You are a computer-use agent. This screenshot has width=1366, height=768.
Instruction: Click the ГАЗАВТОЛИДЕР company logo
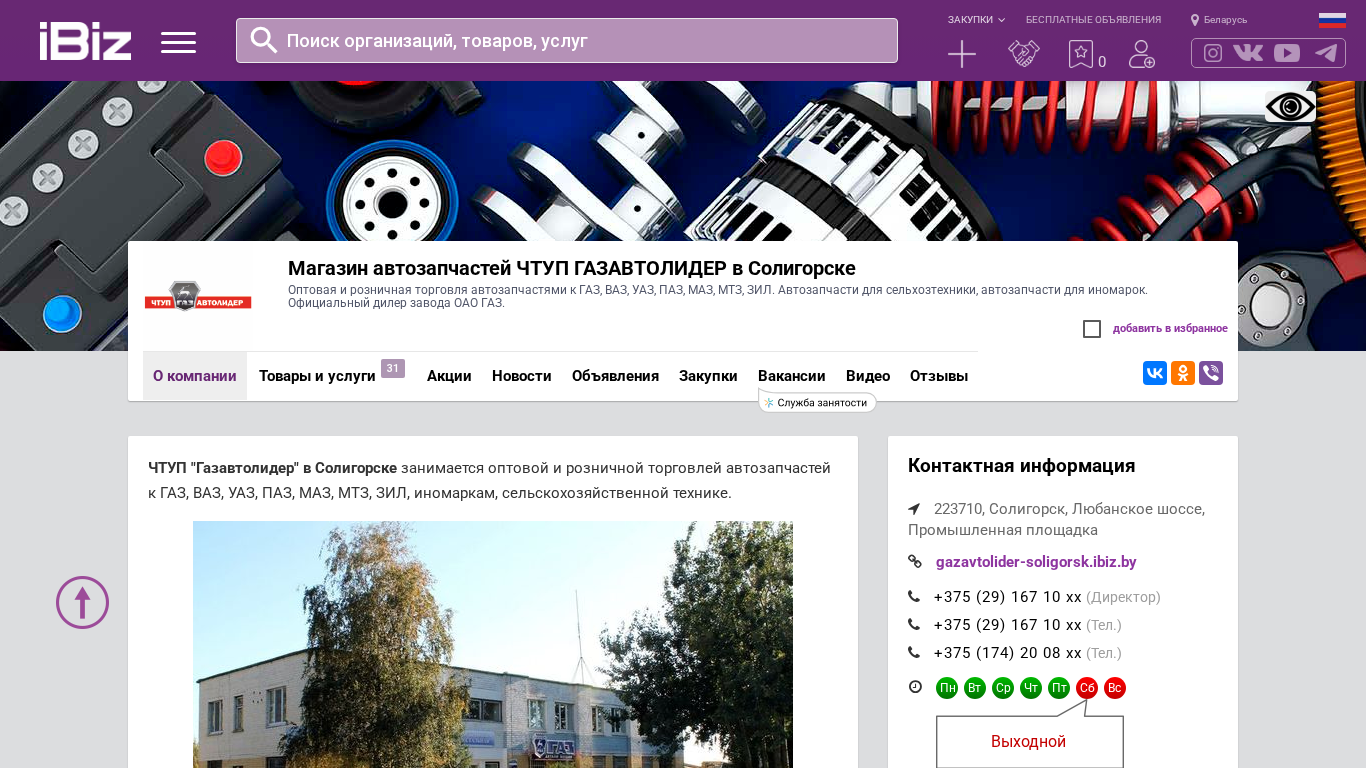point(198,296)
